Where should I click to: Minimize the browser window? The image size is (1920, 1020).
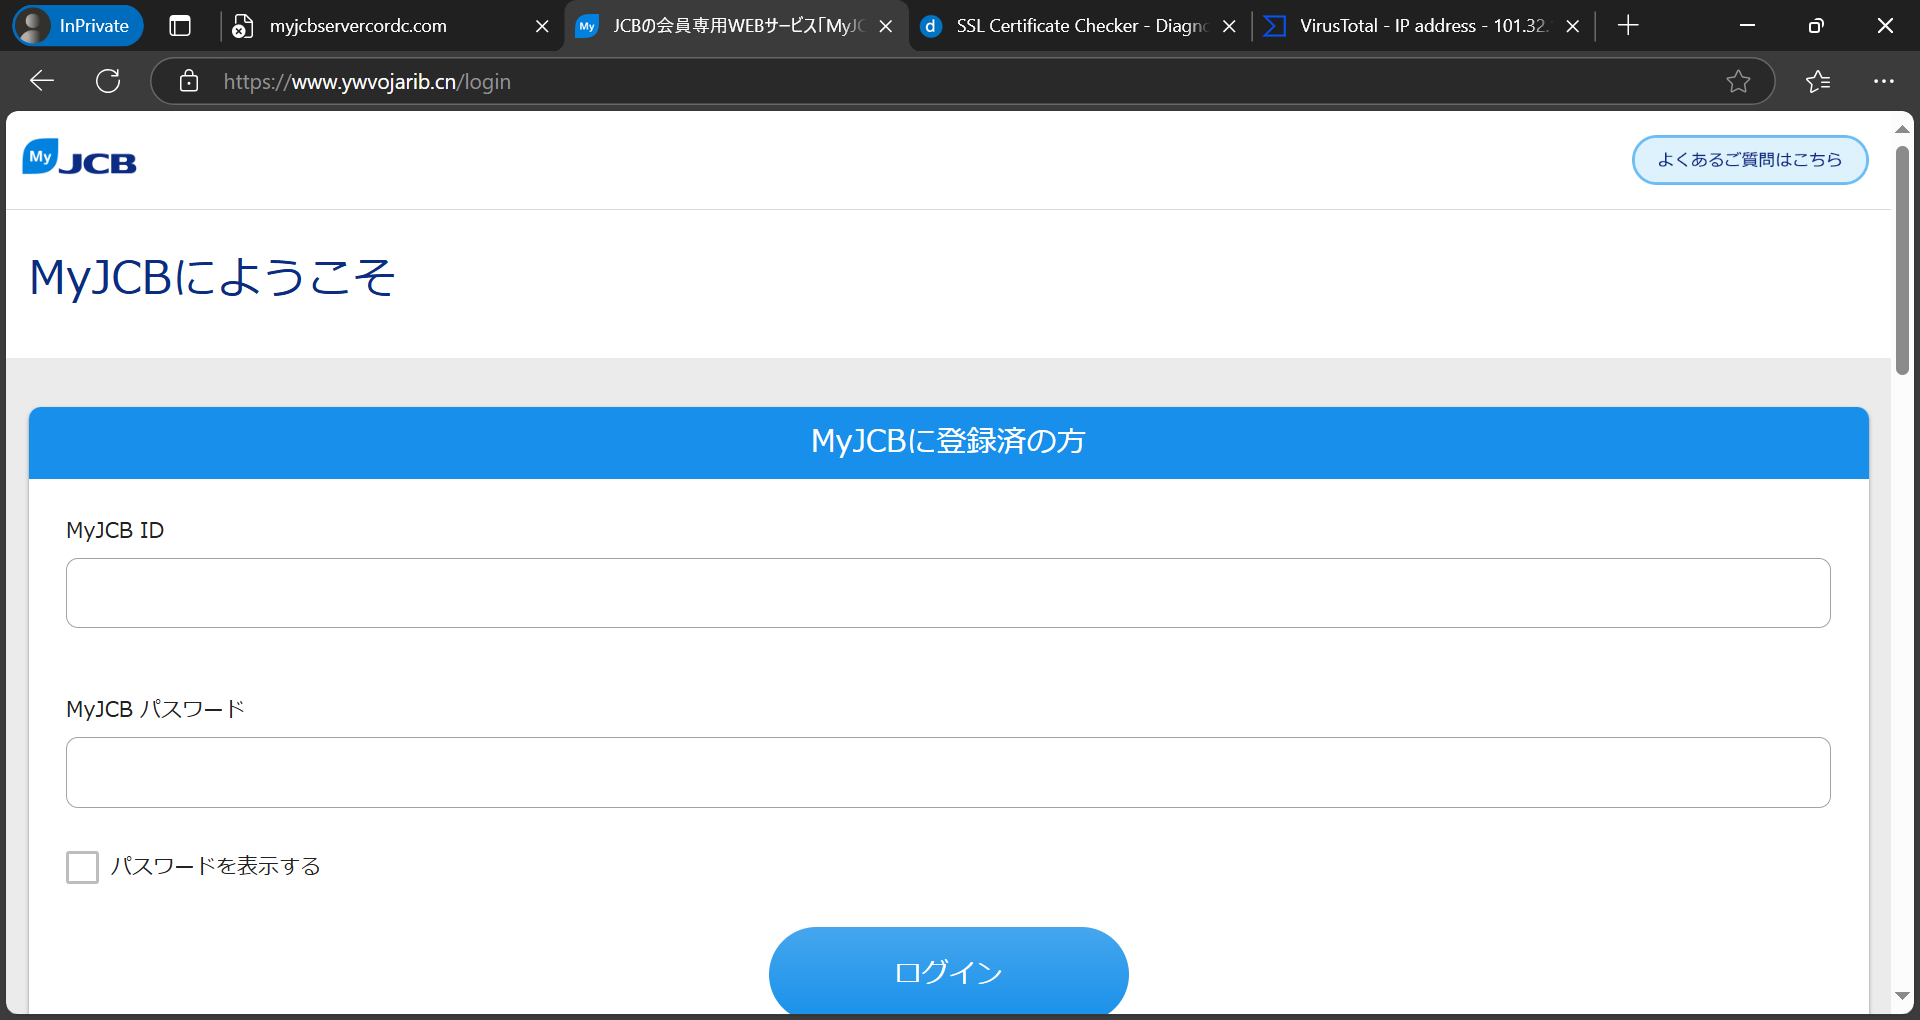(1748, 26)
